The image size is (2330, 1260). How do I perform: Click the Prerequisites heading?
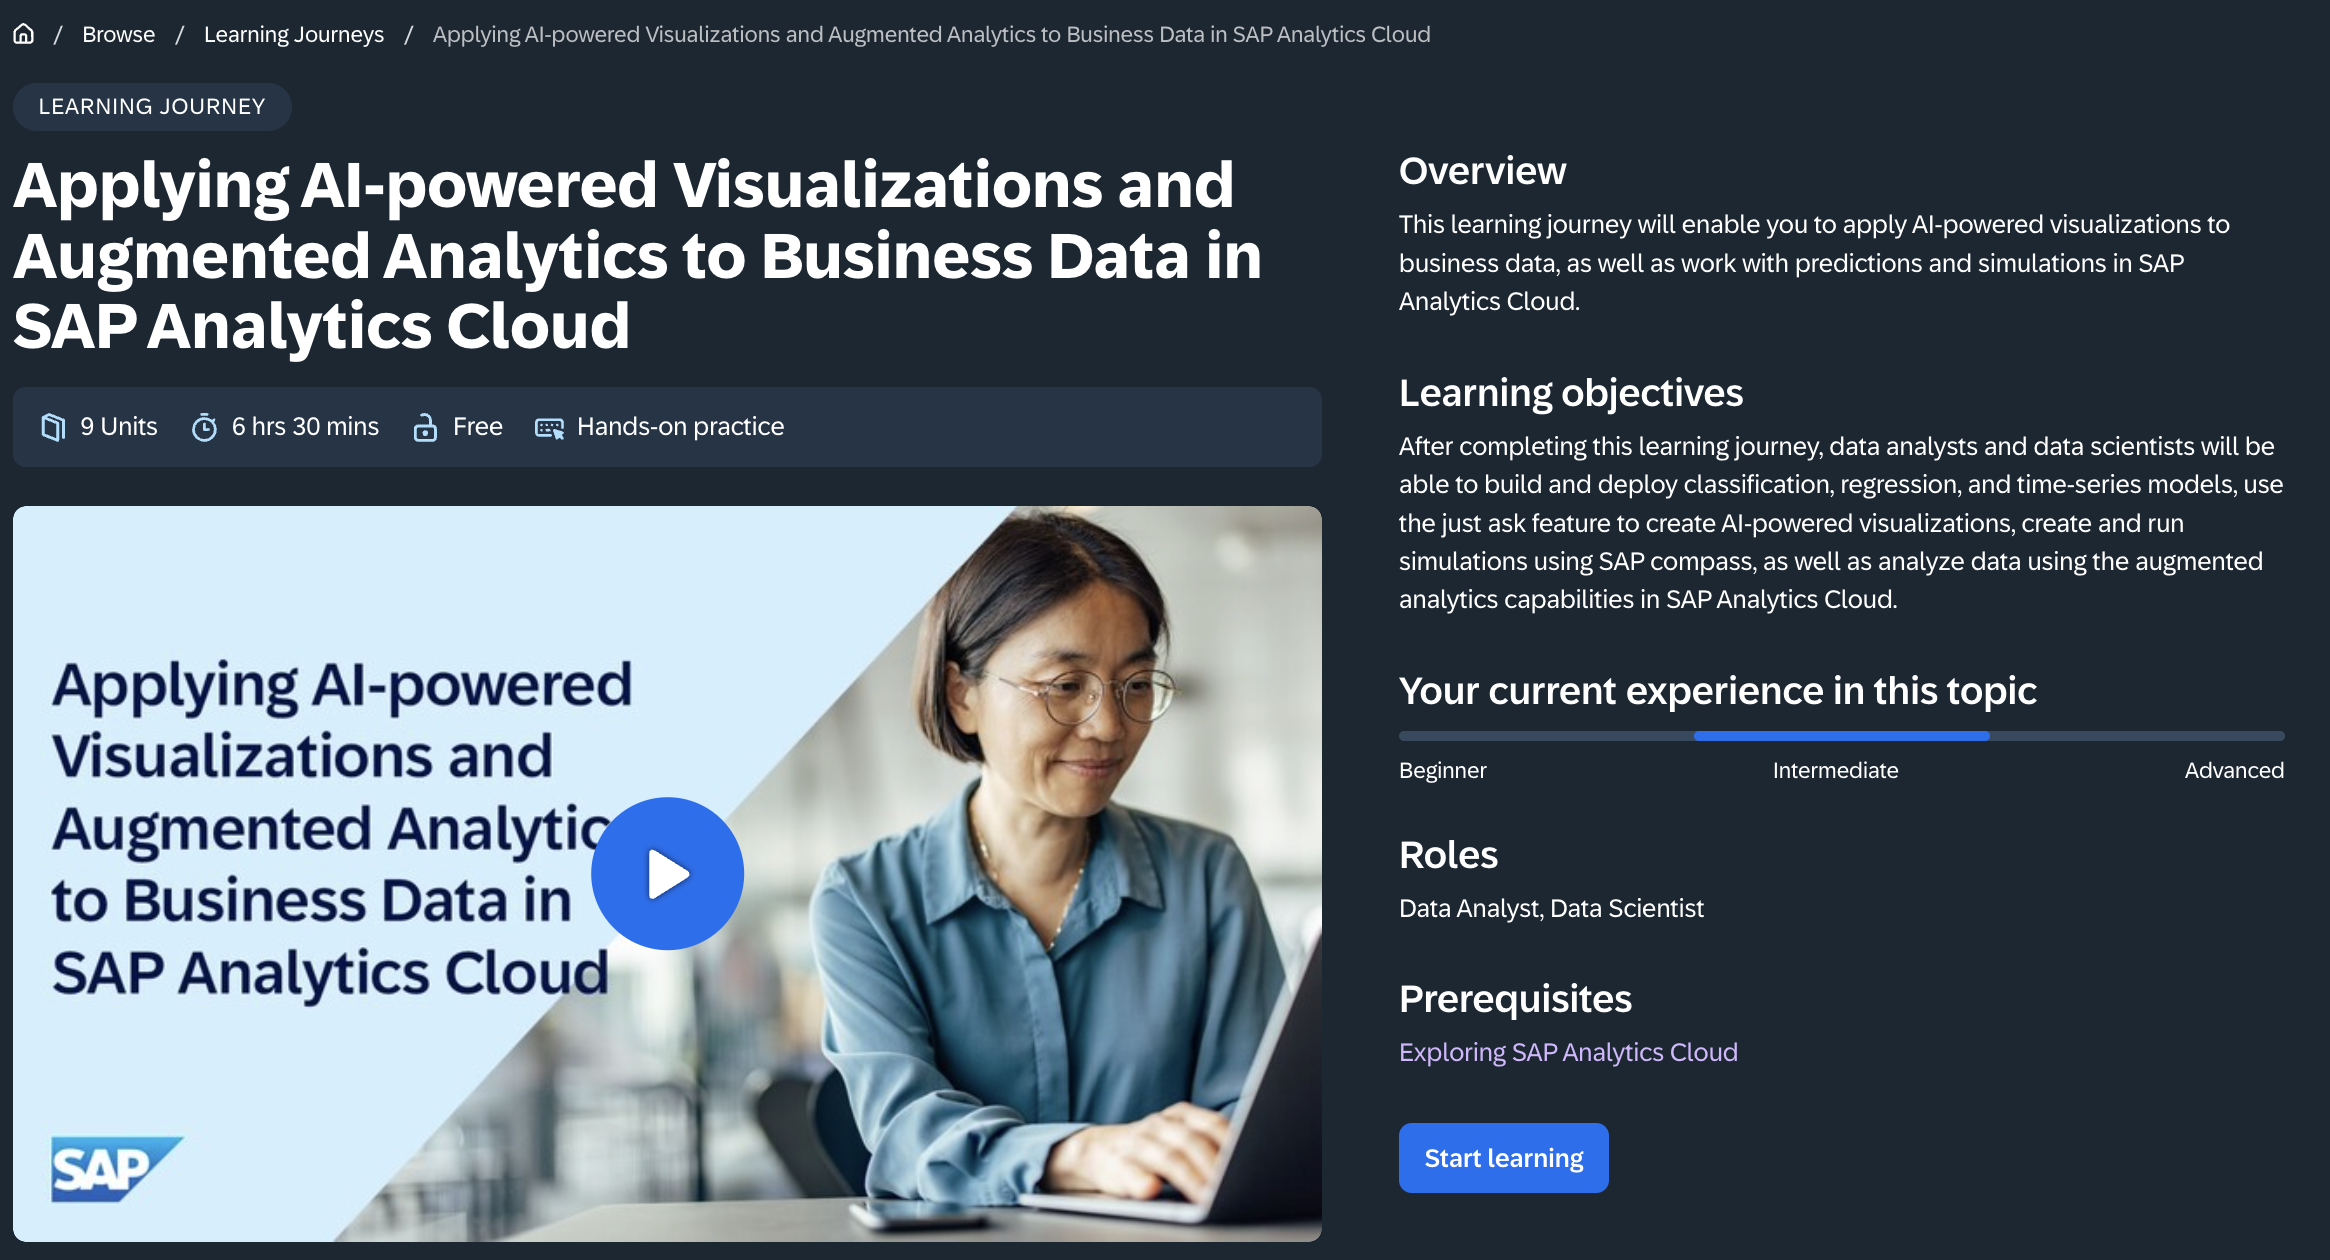1515,999
